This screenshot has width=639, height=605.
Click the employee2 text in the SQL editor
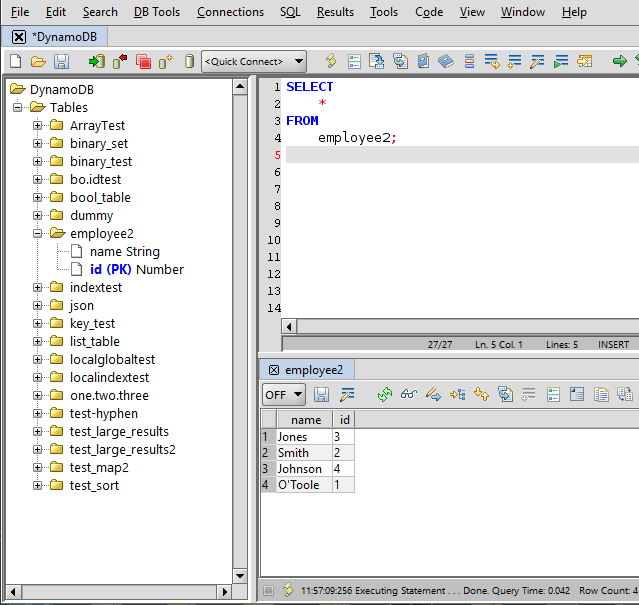click(x=354, y=138)
